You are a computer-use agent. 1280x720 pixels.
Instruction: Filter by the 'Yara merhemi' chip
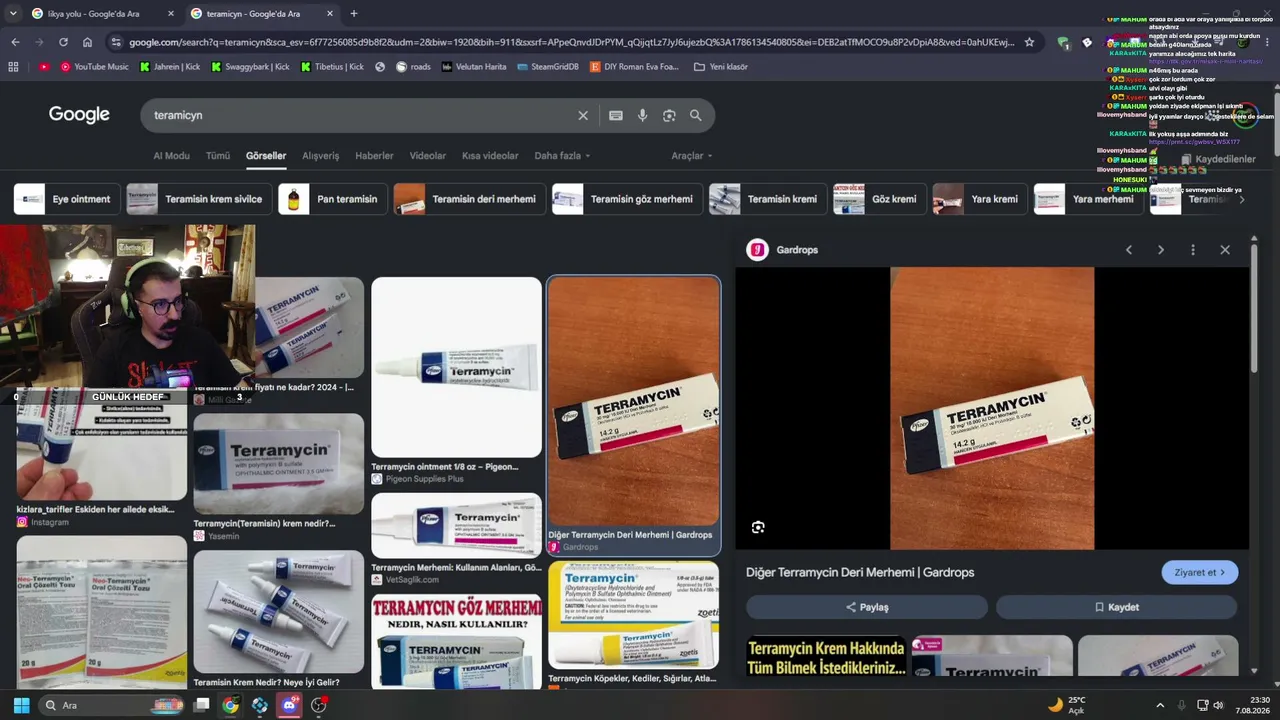[x=1088, y=199]
